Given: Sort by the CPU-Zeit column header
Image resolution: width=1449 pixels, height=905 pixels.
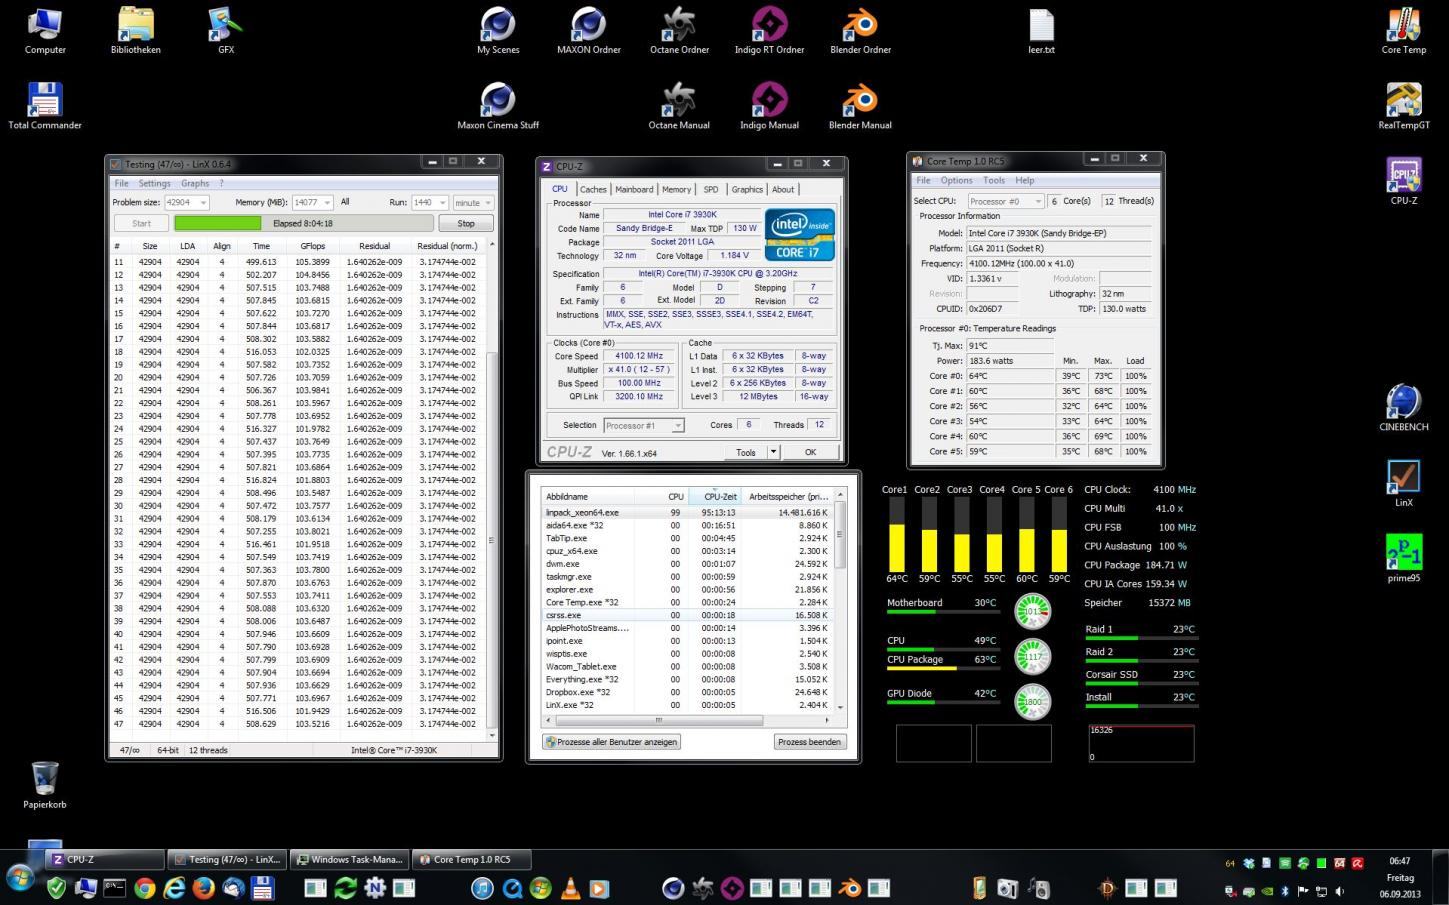Looking at the screenshot, I should 719,496.
